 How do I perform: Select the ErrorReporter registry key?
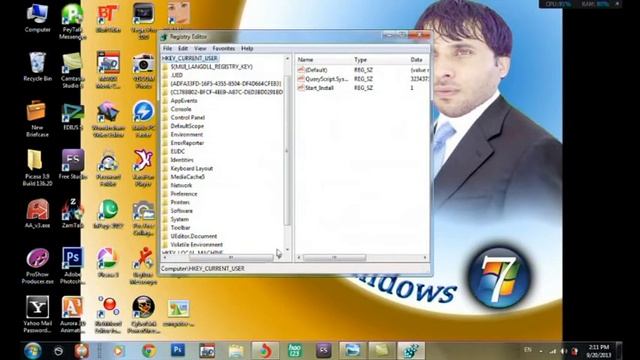click(187, 143)
